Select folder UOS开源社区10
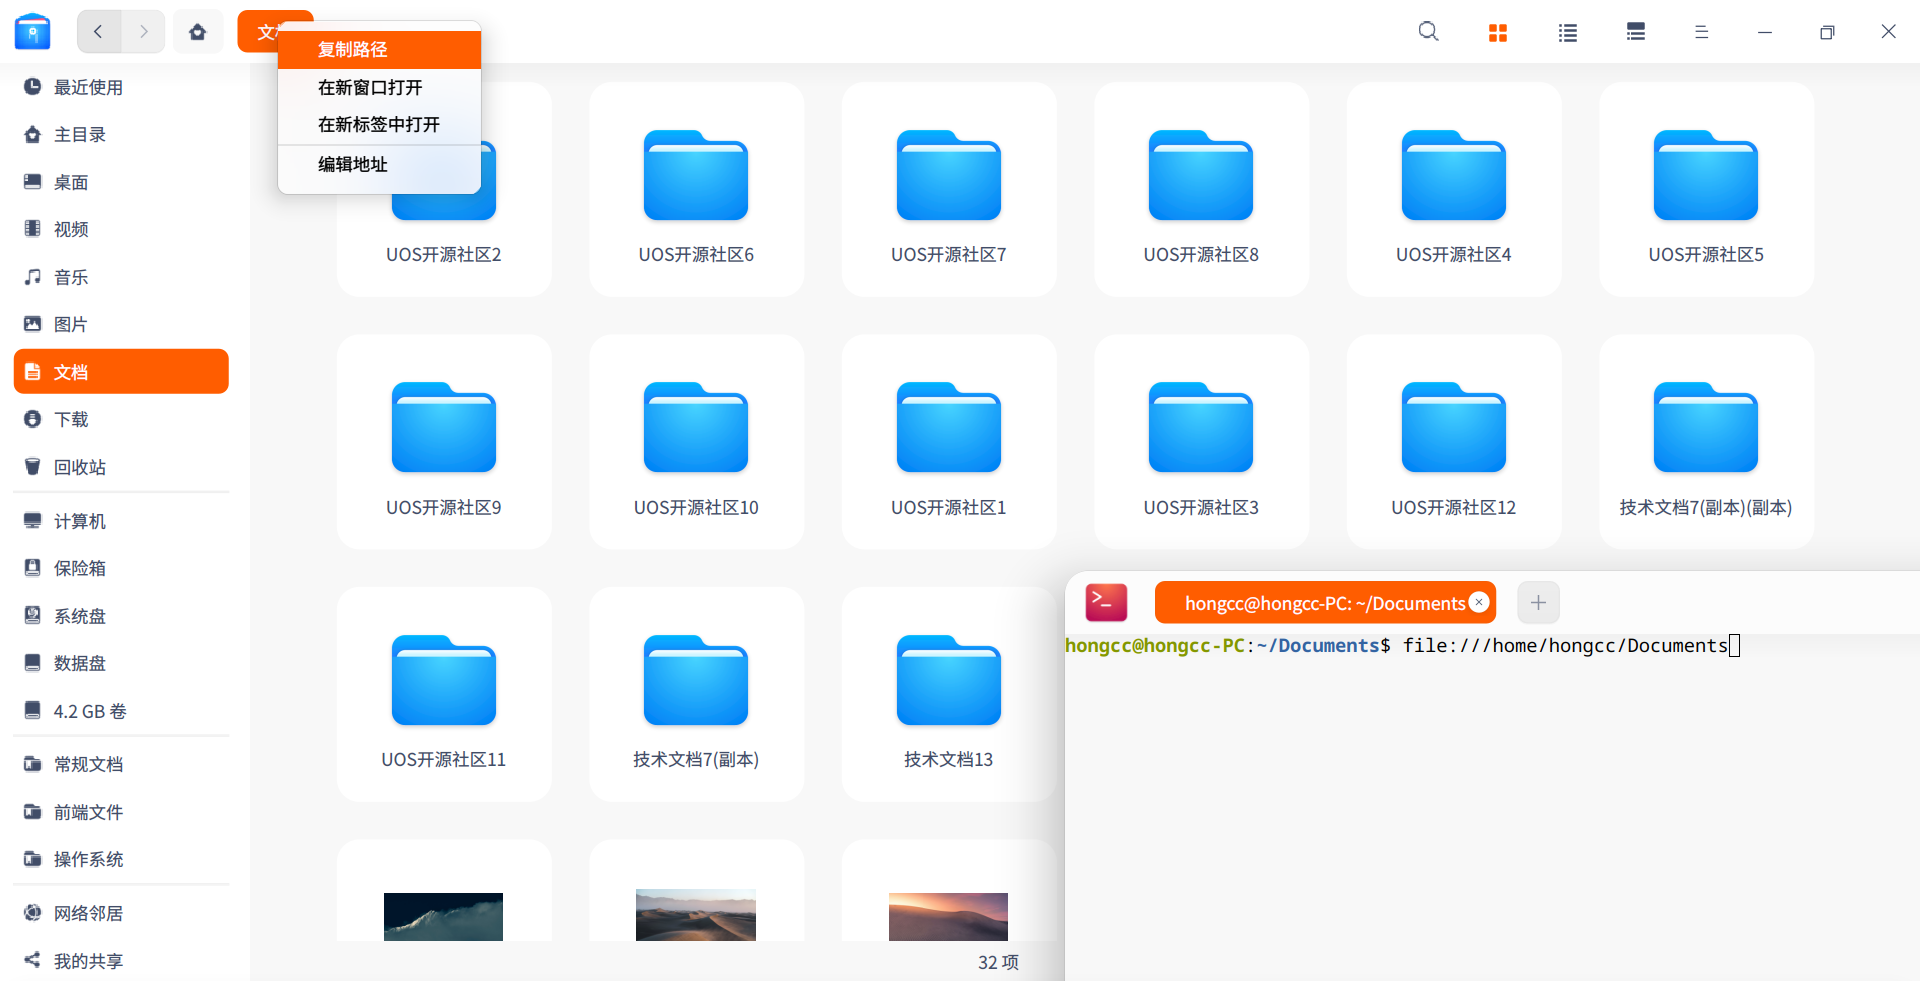This screenshot has height=981, width=1920. (696, 442)
